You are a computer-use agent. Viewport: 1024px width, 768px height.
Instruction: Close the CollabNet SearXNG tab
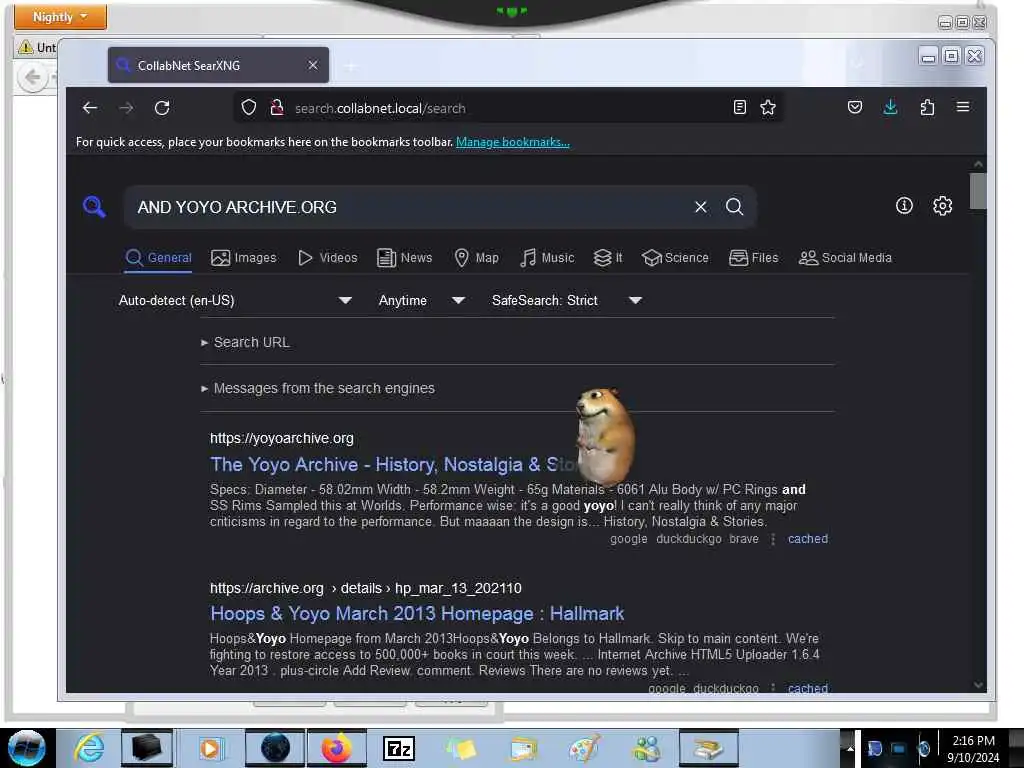click(x=313, y=65)
